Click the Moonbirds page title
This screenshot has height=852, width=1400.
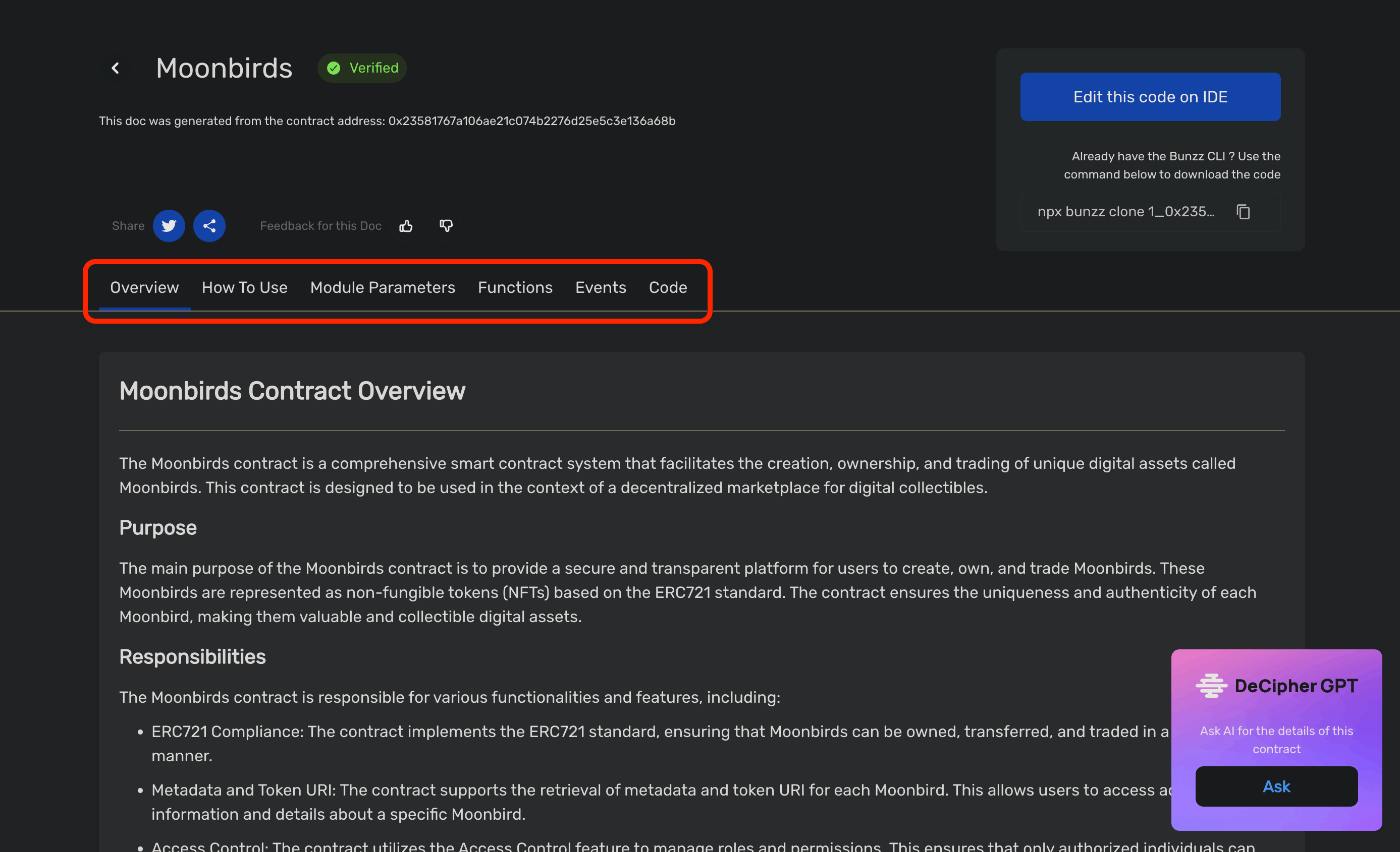click(224, 68)
